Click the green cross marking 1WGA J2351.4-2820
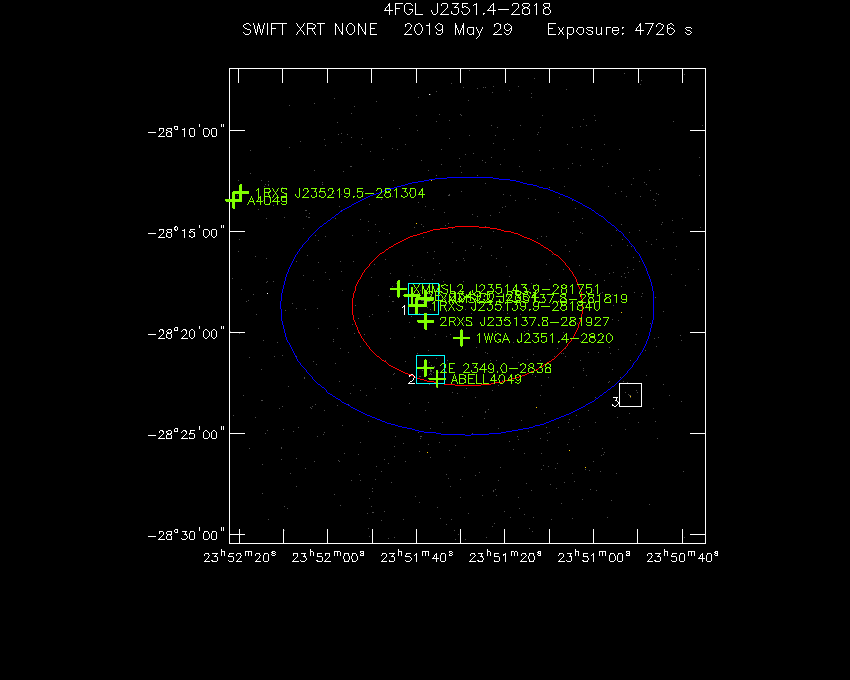 point(461,338)
